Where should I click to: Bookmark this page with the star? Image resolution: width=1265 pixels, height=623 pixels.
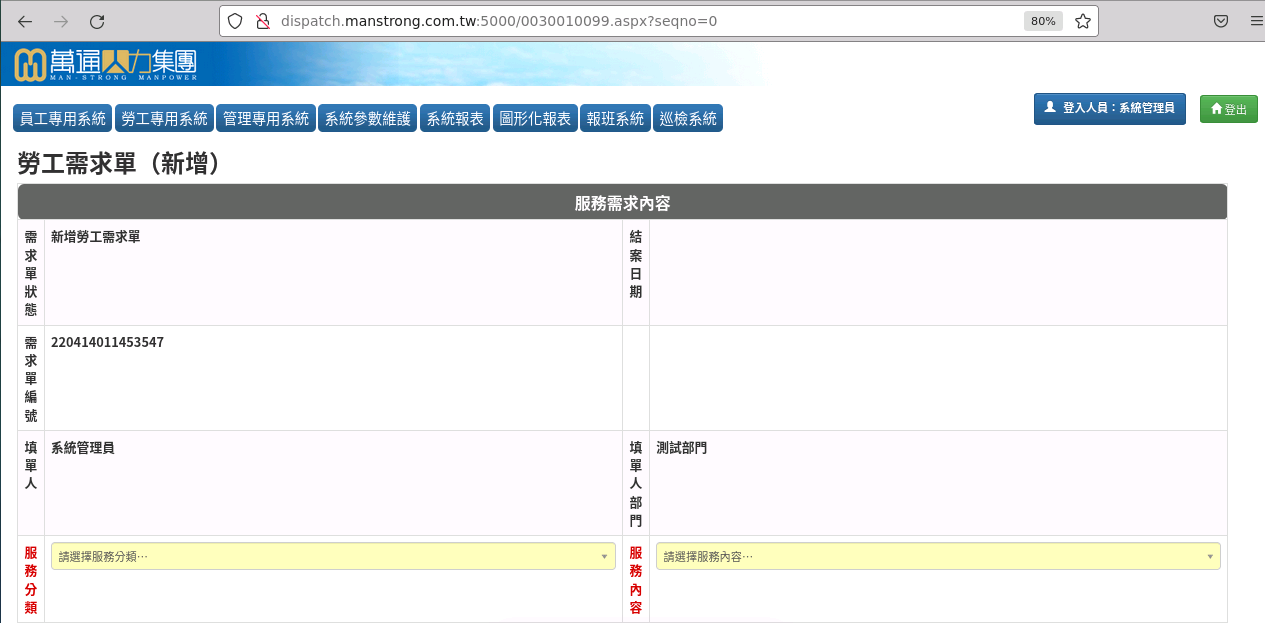1083,21
